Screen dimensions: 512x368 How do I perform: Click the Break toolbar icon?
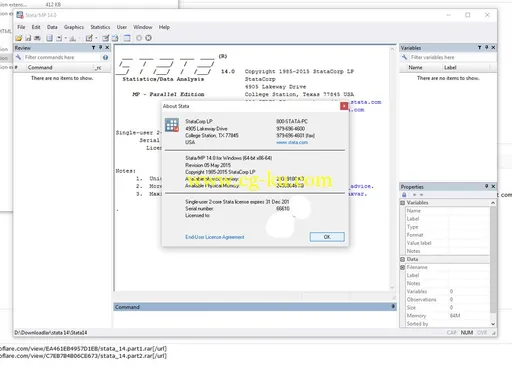148,38
